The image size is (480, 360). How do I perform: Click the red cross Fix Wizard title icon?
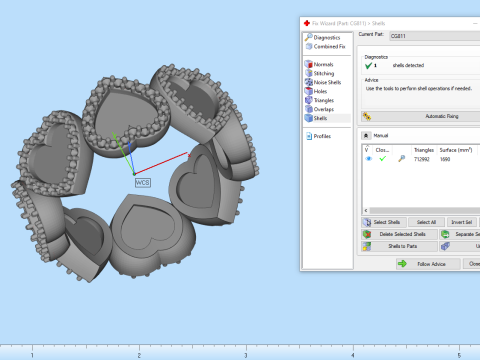click(x=307, y=23)
